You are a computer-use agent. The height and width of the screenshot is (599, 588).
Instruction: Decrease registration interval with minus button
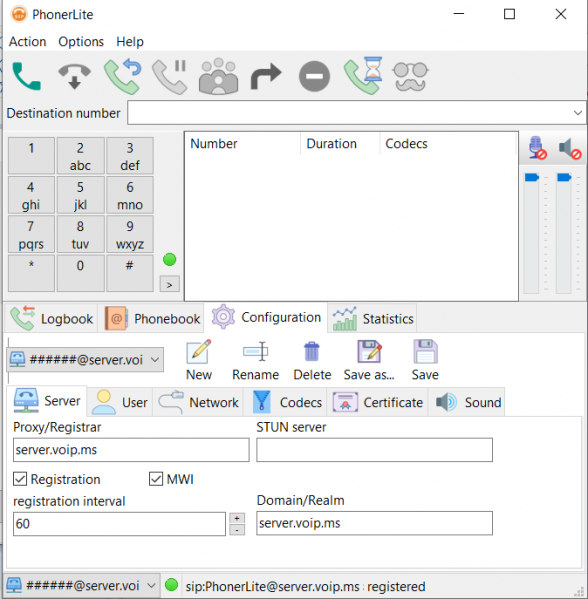click(237, 530)
